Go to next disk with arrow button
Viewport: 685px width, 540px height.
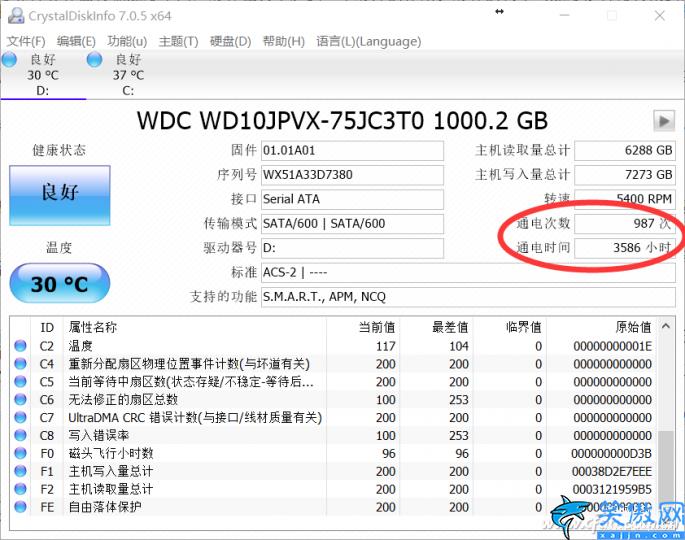click(664, 121)
